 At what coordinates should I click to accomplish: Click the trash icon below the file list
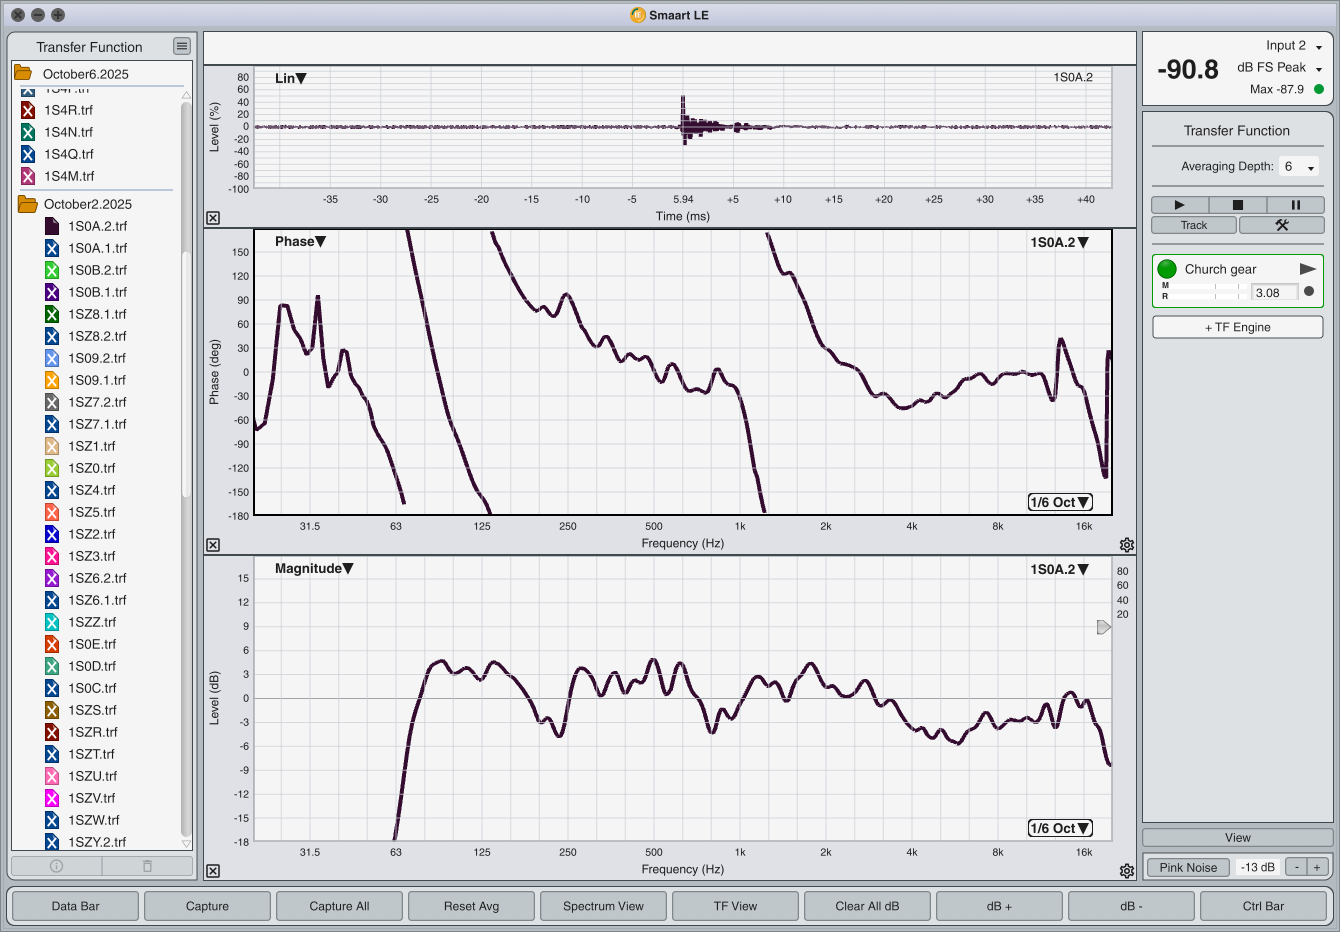pyautogui.click(x=147, y=866)
